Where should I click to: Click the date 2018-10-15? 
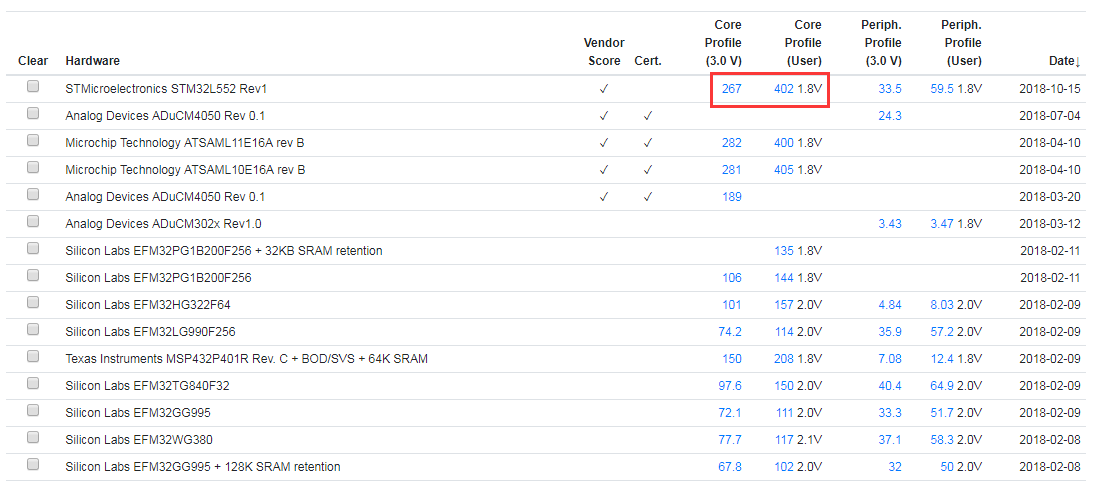pos(1050,89)
